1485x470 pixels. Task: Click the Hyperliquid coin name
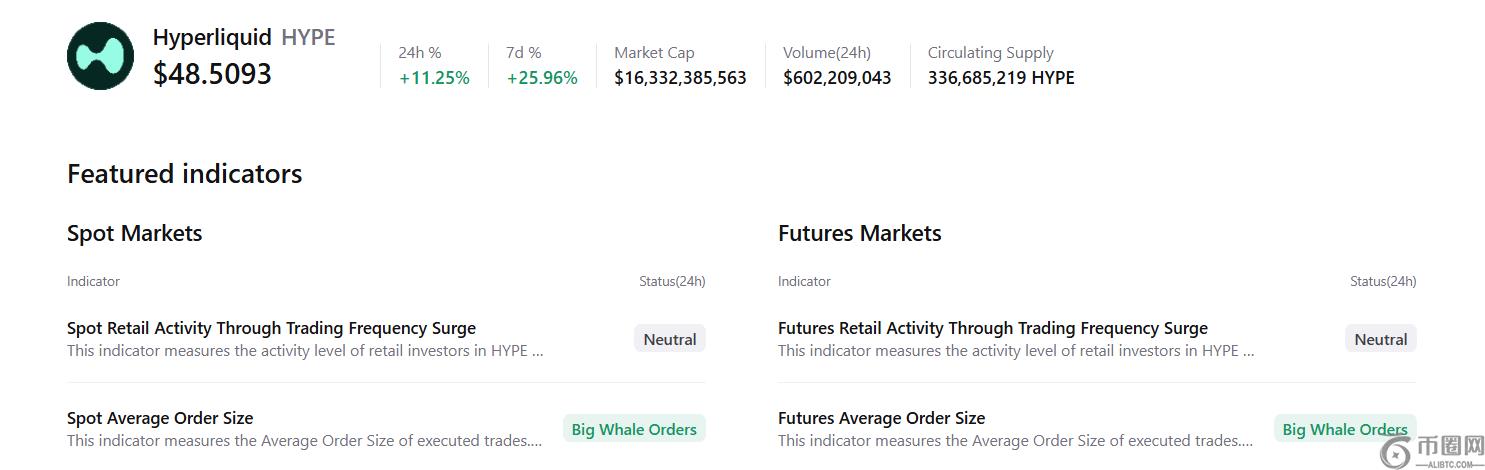click(x=212, y=37)
